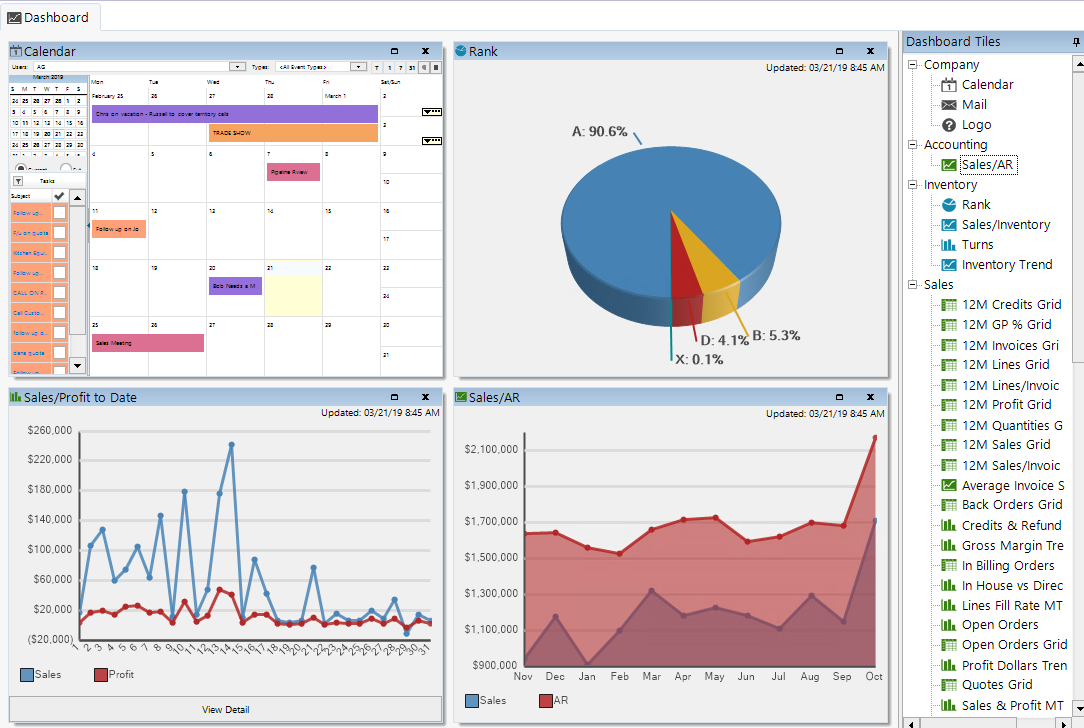Collapse the Inventory tree group

coord(913,185)
